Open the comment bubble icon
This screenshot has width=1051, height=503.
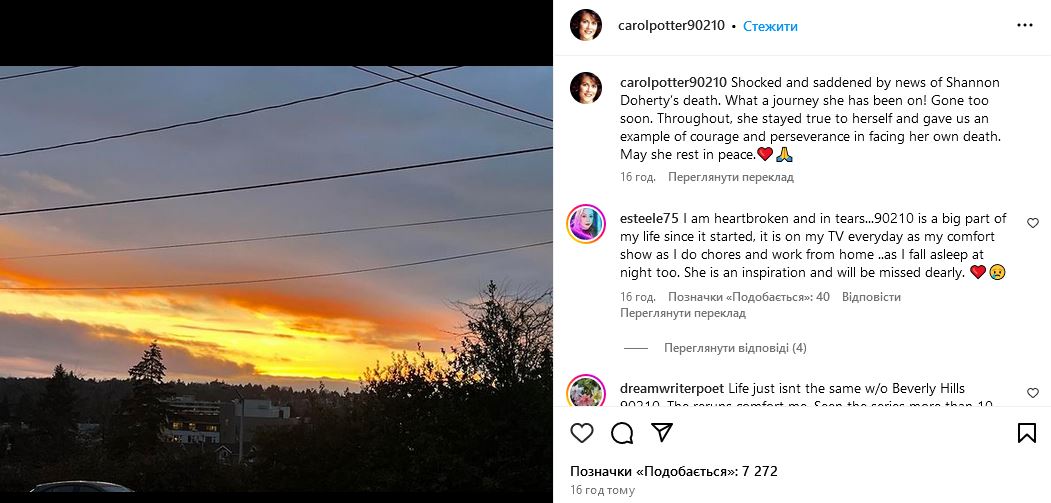coord(622,433)
